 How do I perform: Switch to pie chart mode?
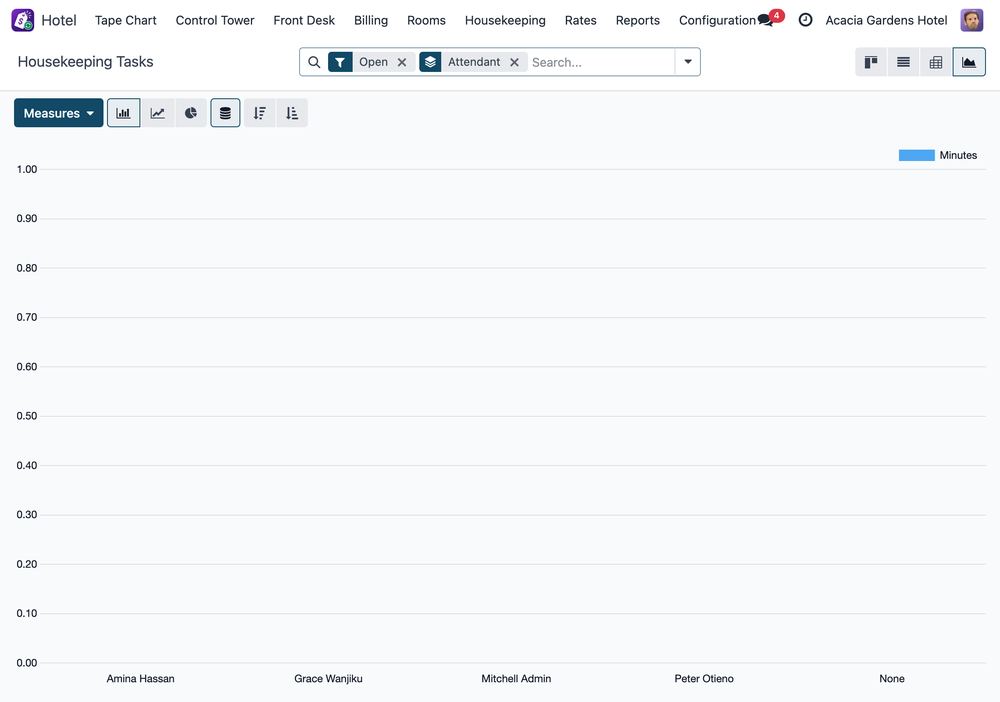point(191,113)
